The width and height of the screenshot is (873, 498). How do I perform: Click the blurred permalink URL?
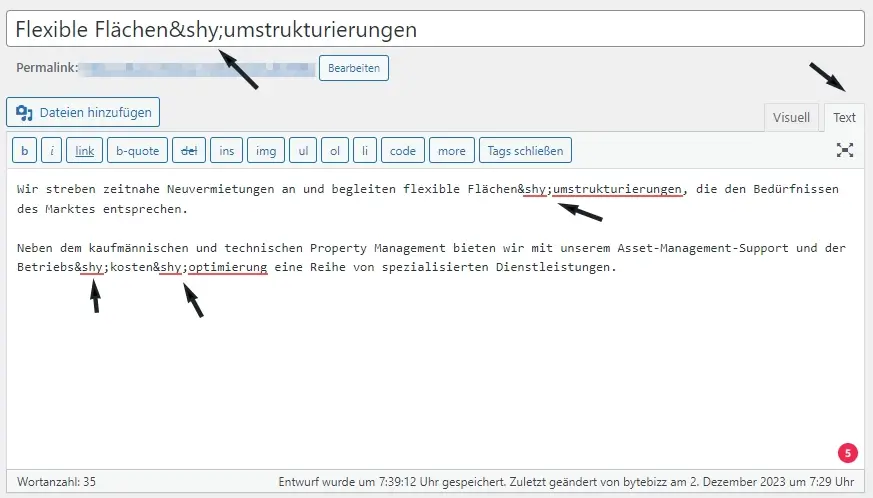click(x=198, y=68)
